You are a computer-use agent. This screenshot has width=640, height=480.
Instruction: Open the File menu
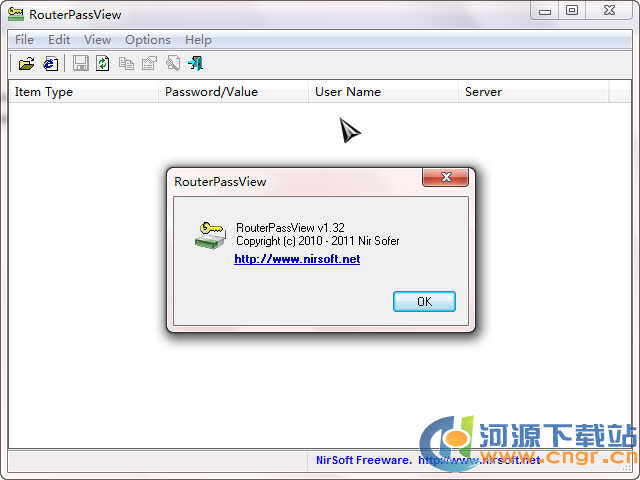24,40
